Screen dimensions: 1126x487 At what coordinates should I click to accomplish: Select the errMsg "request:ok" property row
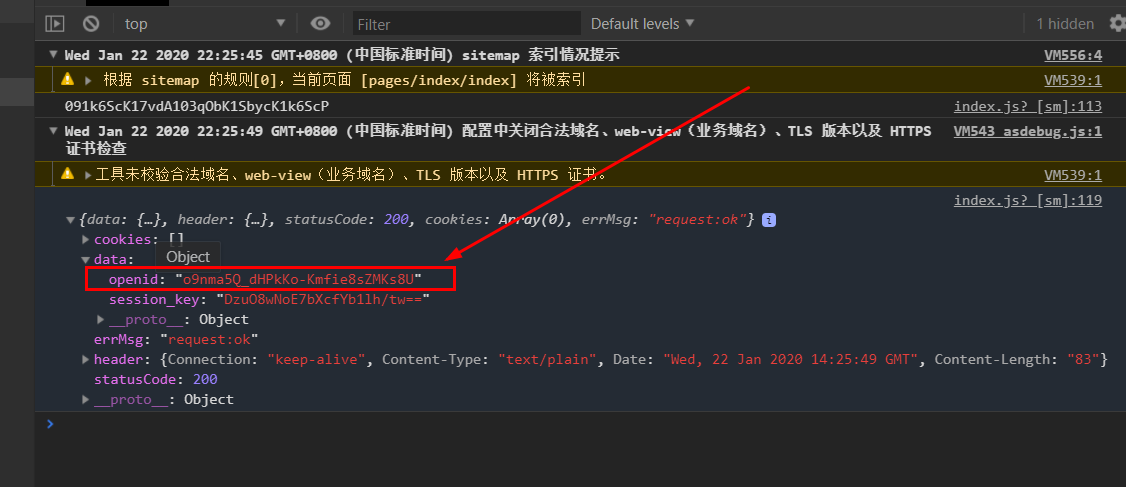point(176,339)
